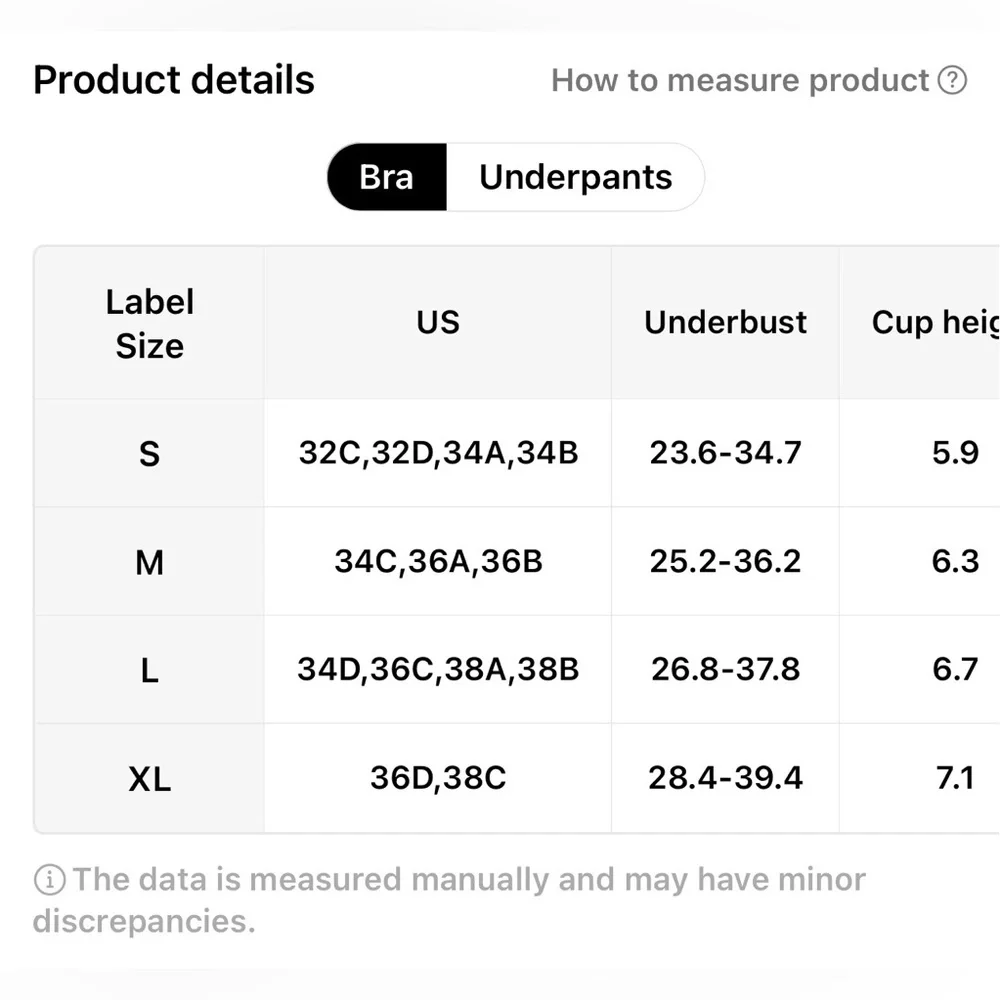
Task: Click the Underbust column header
Action: point(725,322)
